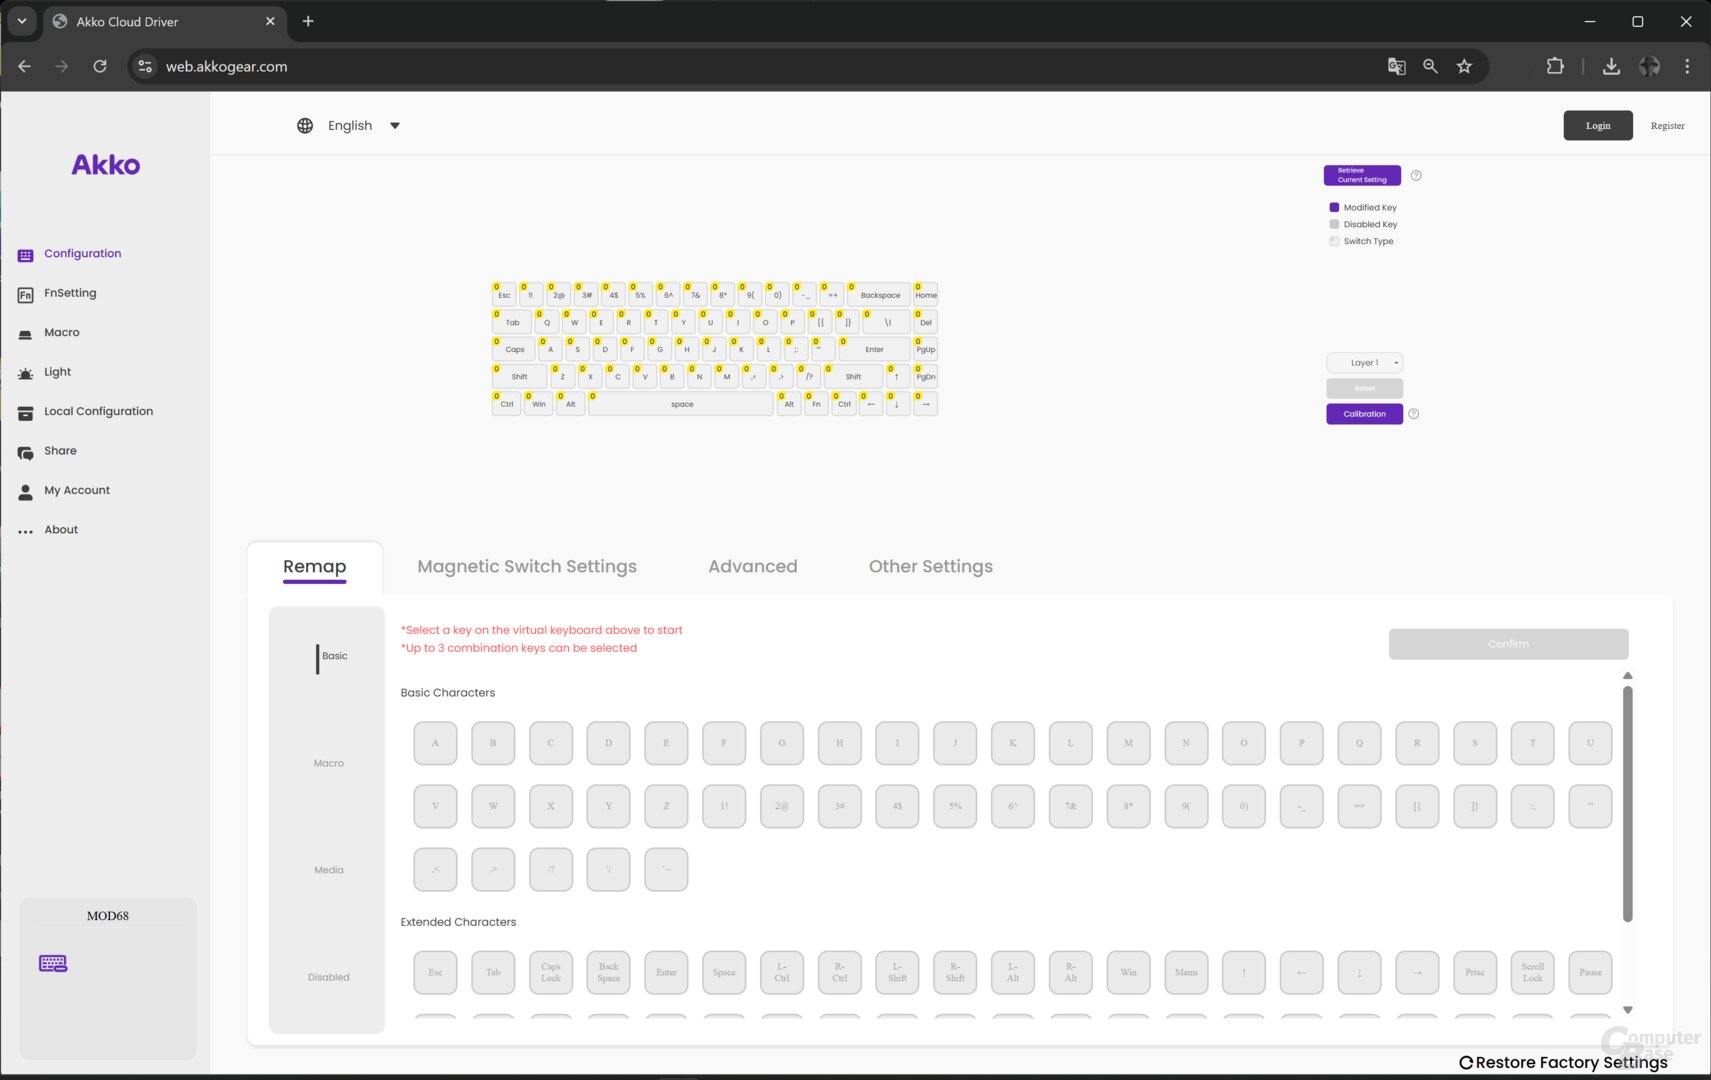Toggle the Switch Type checkbox

tap(1334, 241)
